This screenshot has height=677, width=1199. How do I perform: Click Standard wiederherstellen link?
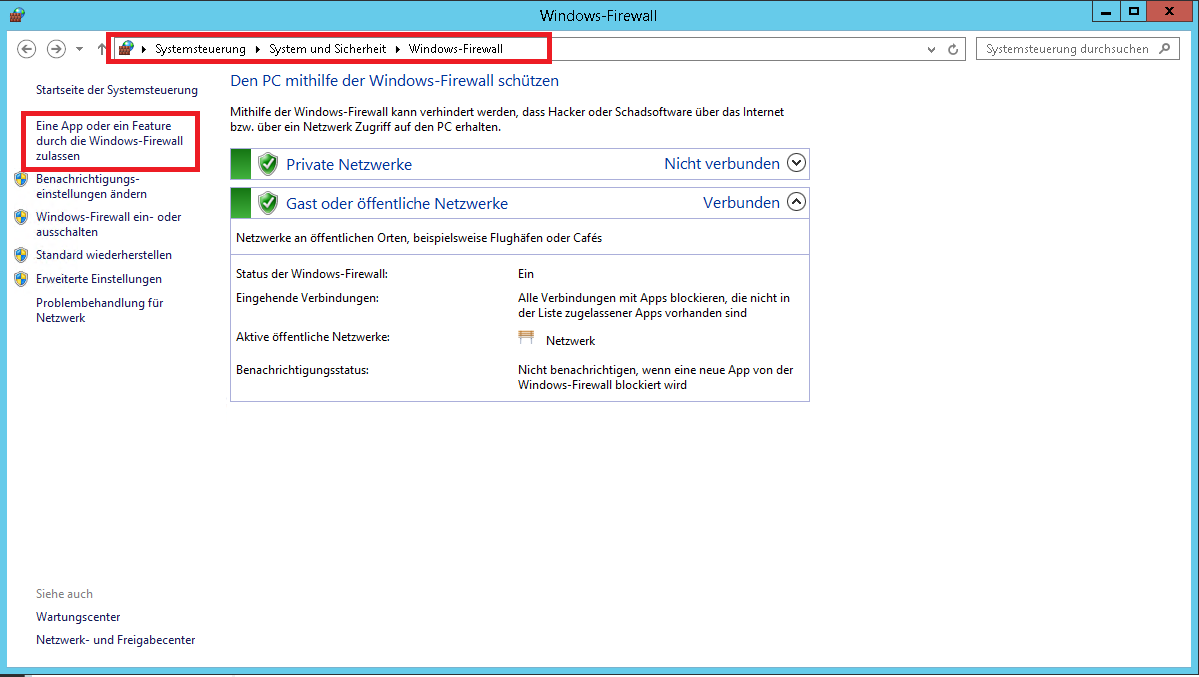click(104, 255)
